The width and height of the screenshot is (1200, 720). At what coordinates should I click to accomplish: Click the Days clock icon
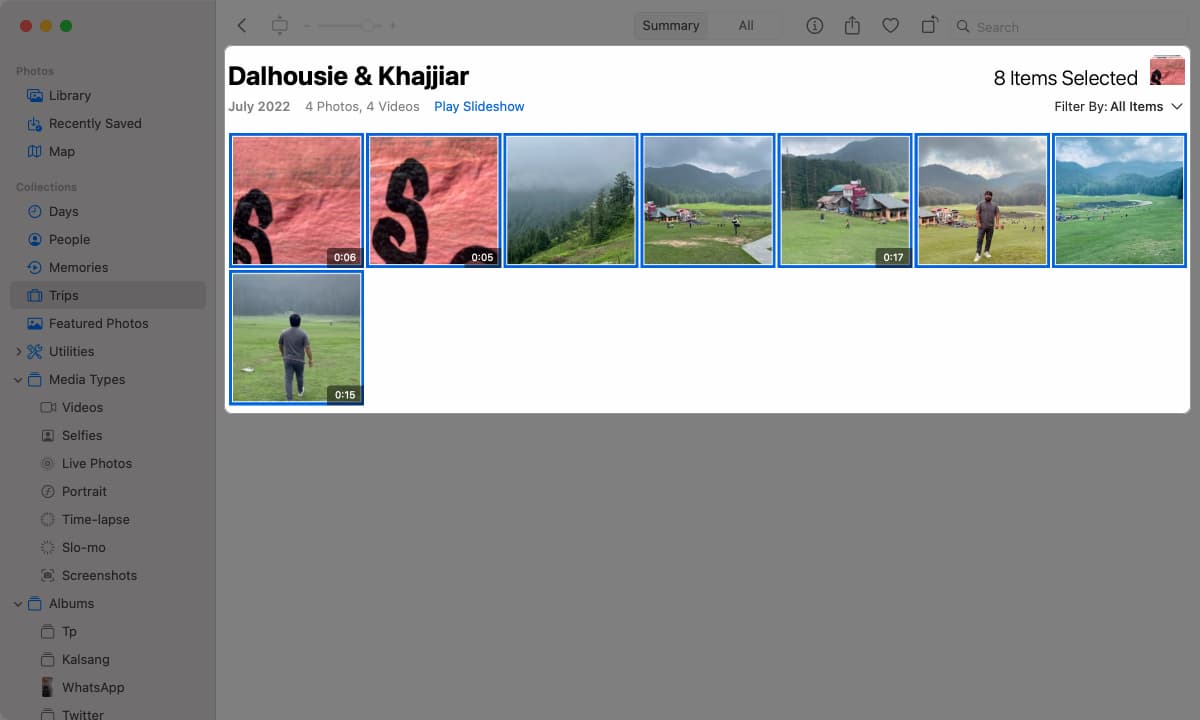[x=35, y=212]
